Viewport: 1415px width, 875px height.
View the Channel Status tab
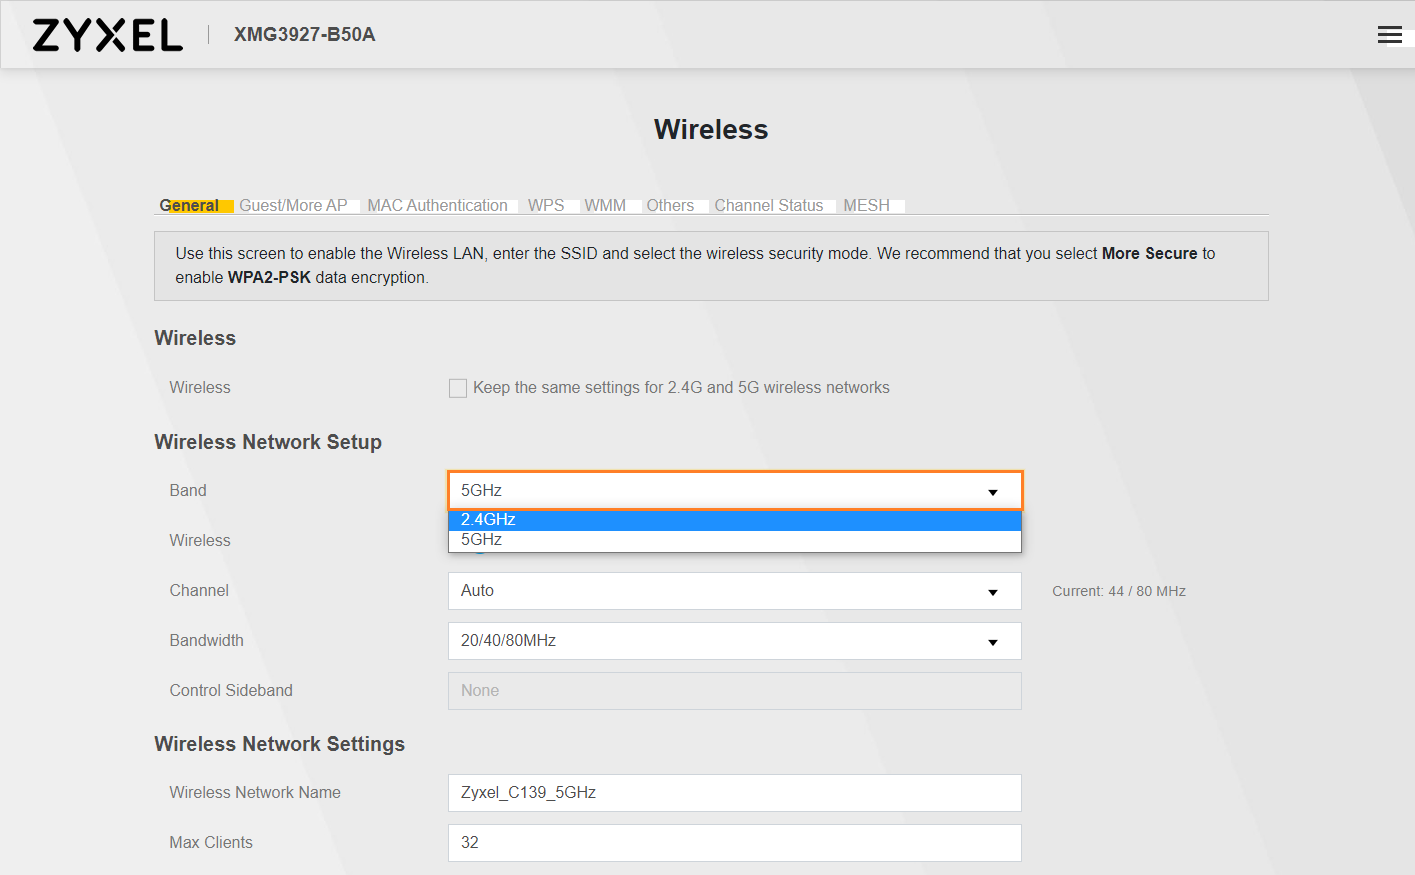(x=768, y=206)
